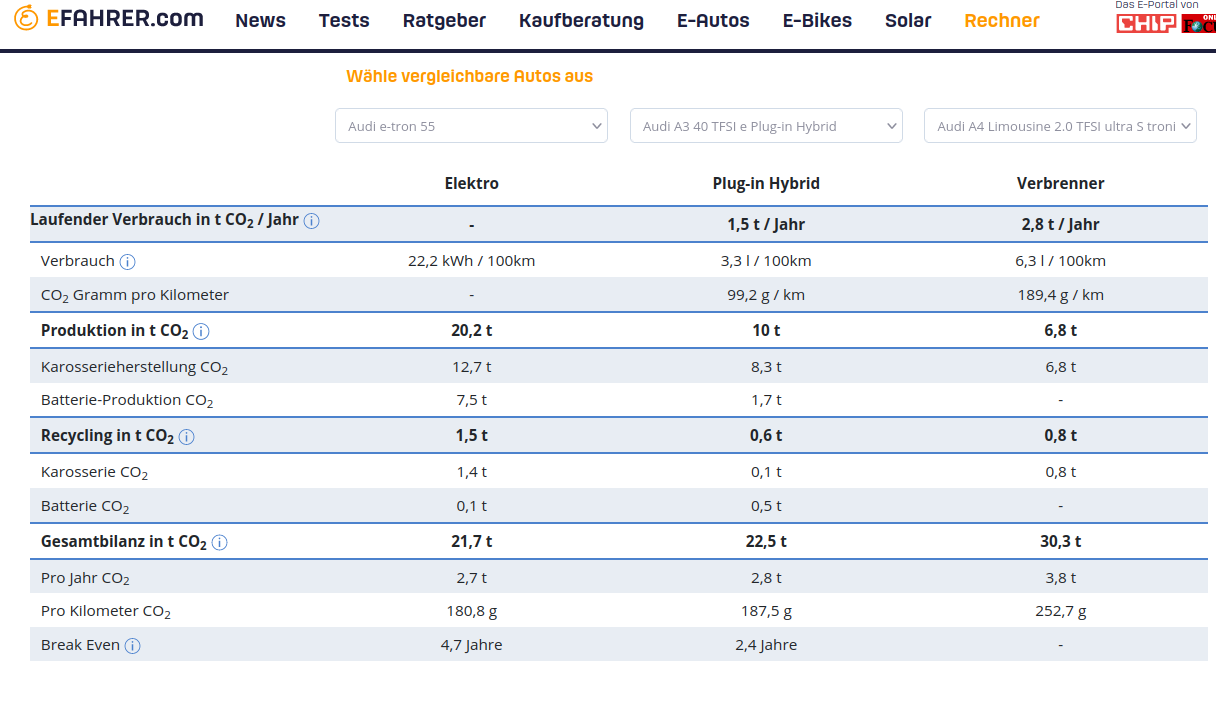1216x711 pixels.
Task: Open the Audi A3 40 TFSI e dropdown
Action: pyautogui.click(x=766, y=126)
